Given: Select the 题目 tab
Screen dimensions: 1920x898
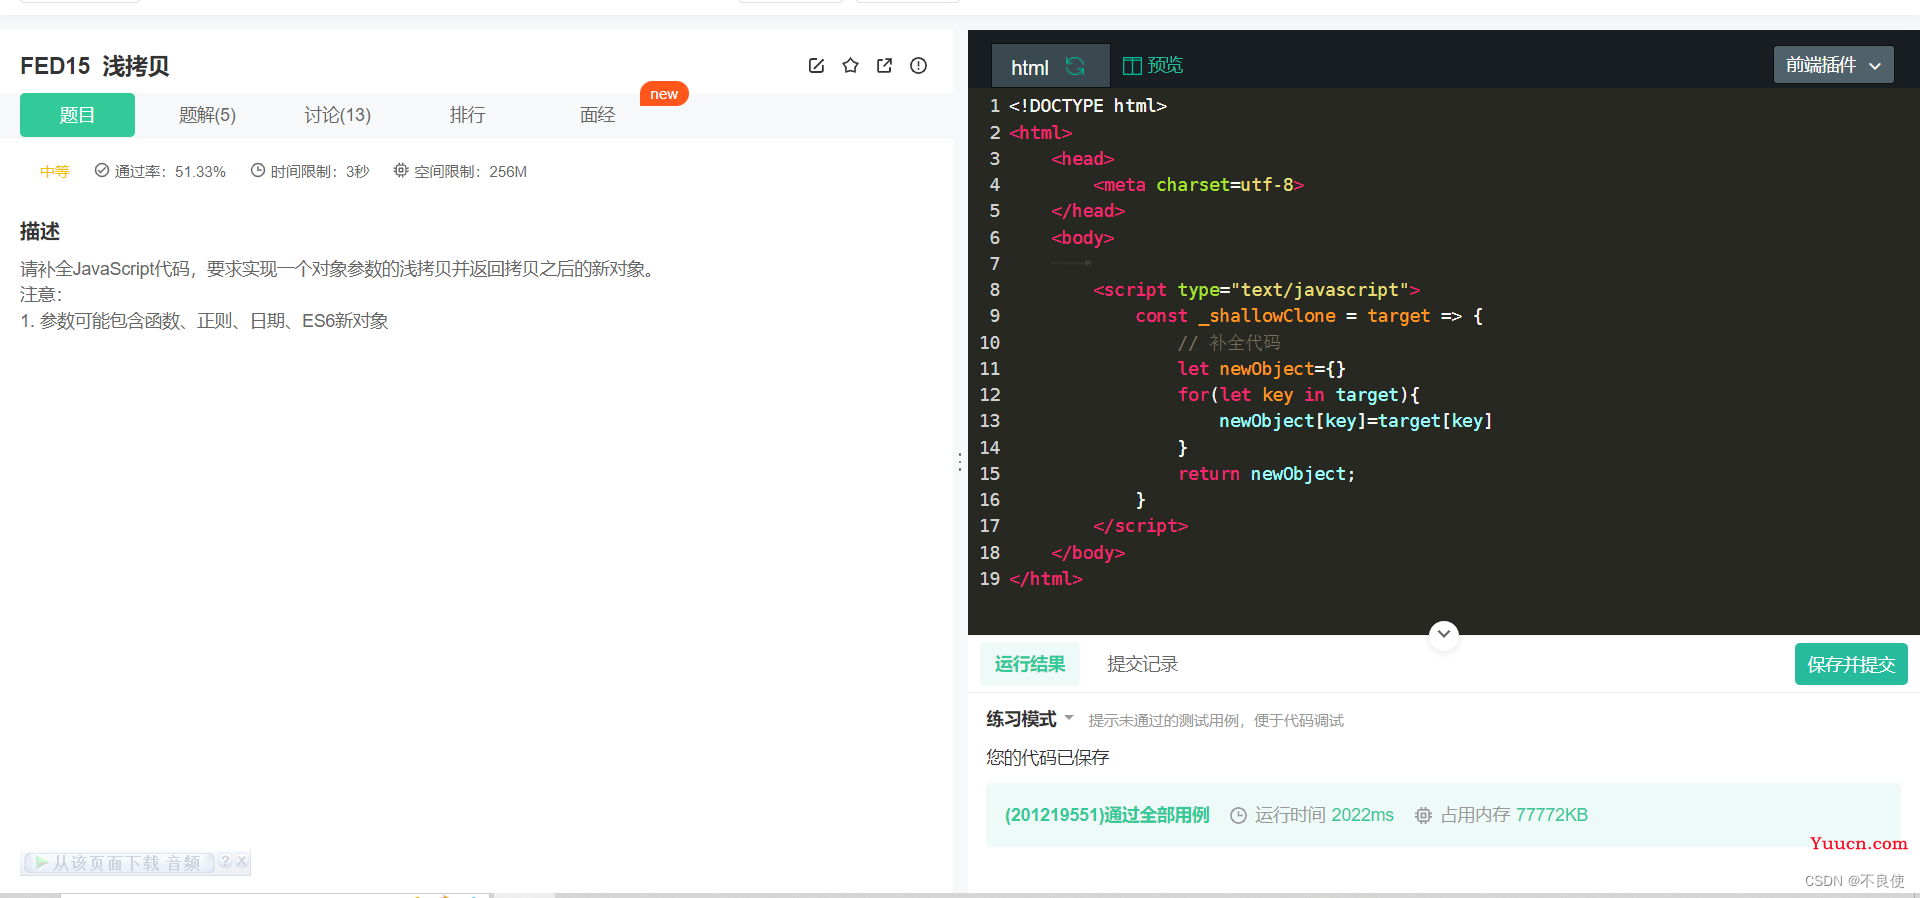Looking at the screenshot, I should (77, 115).
